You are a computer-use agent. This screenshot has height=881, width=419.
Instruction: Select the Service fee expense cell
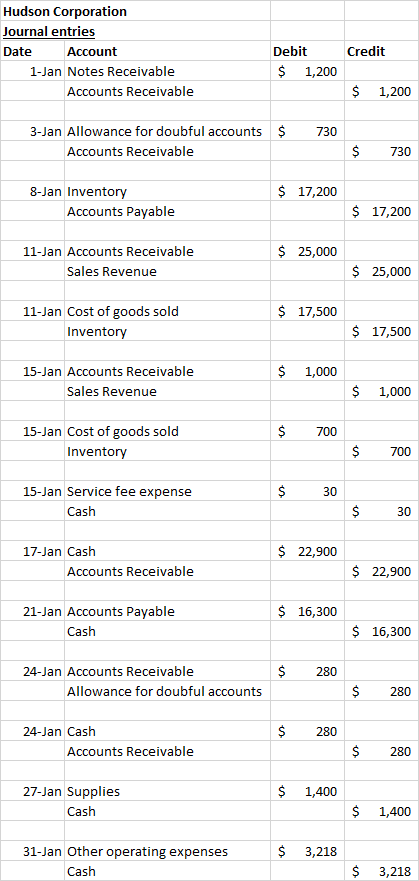pyautogui.click(x=167, y=492)
